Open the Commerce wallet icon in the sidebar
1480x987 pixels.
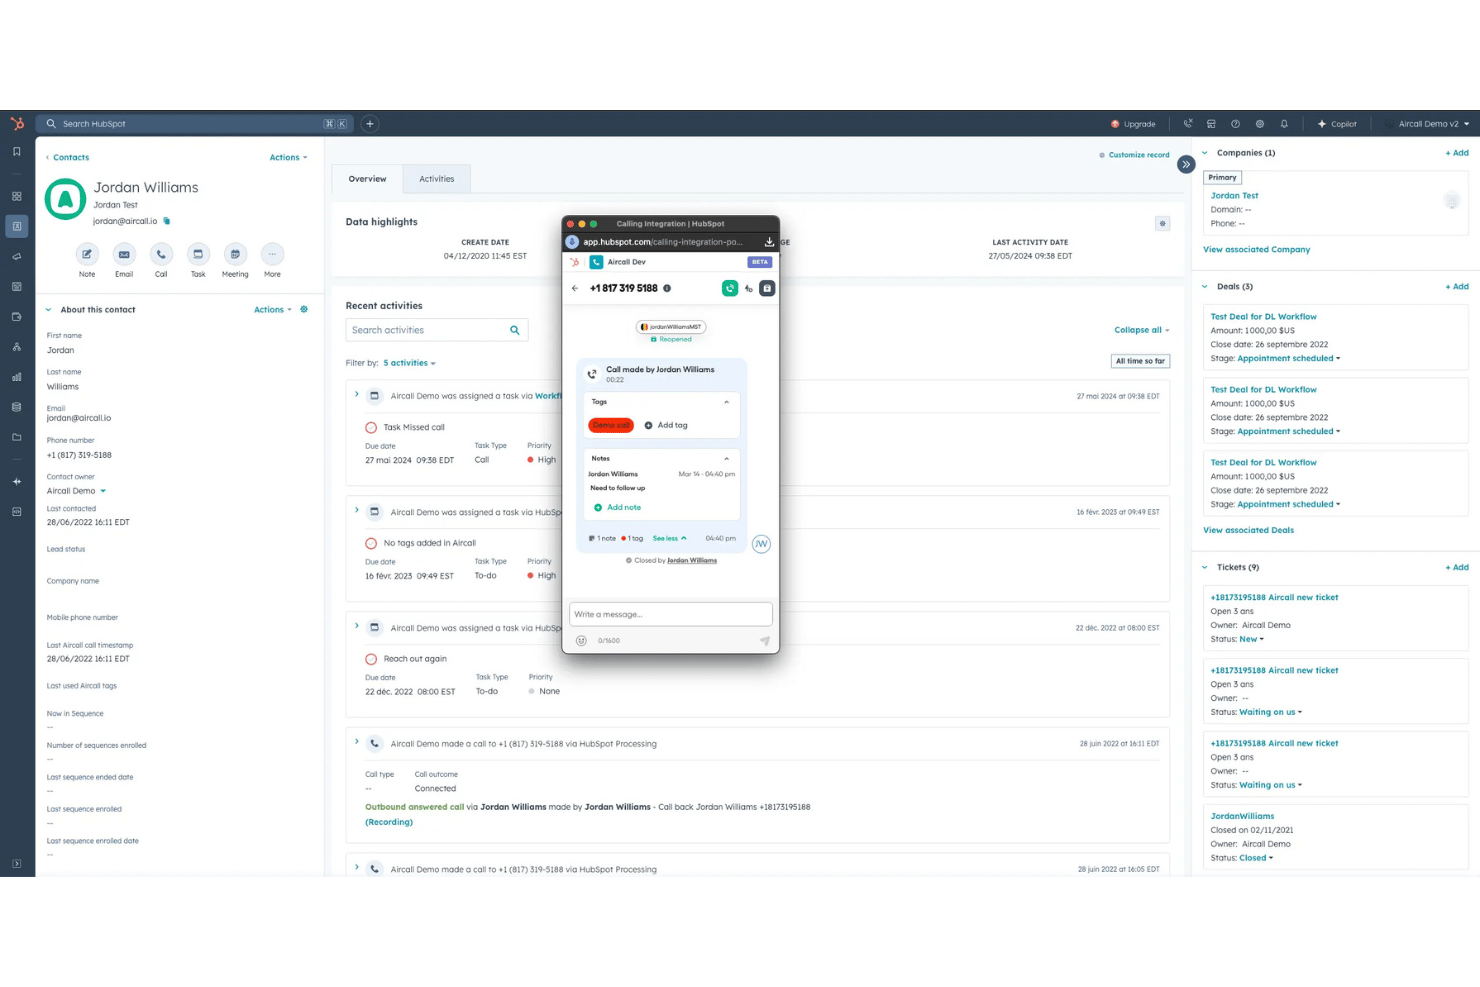click(17, 317)
